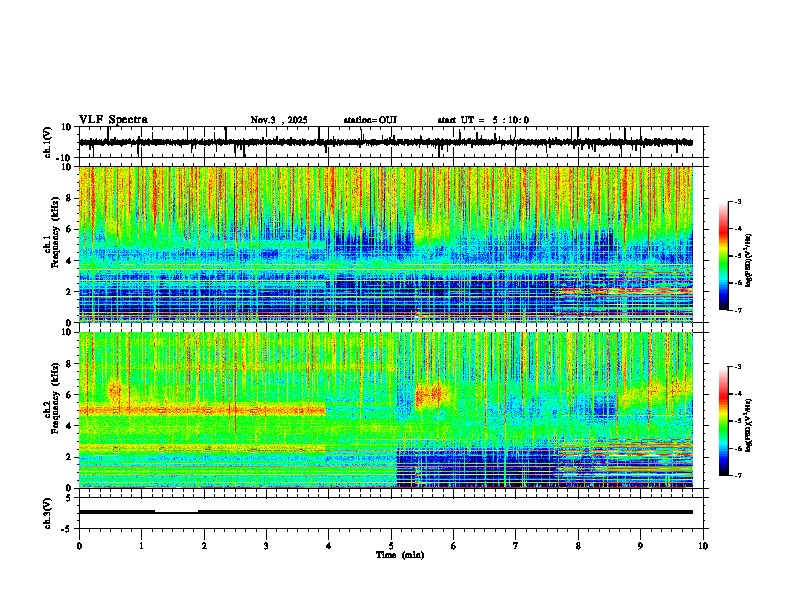Viewport: 792px width, 612px height.
Task: Click the date "Nov.3 , 2025"
Action: pyautogui.click(x=279, y=120)
